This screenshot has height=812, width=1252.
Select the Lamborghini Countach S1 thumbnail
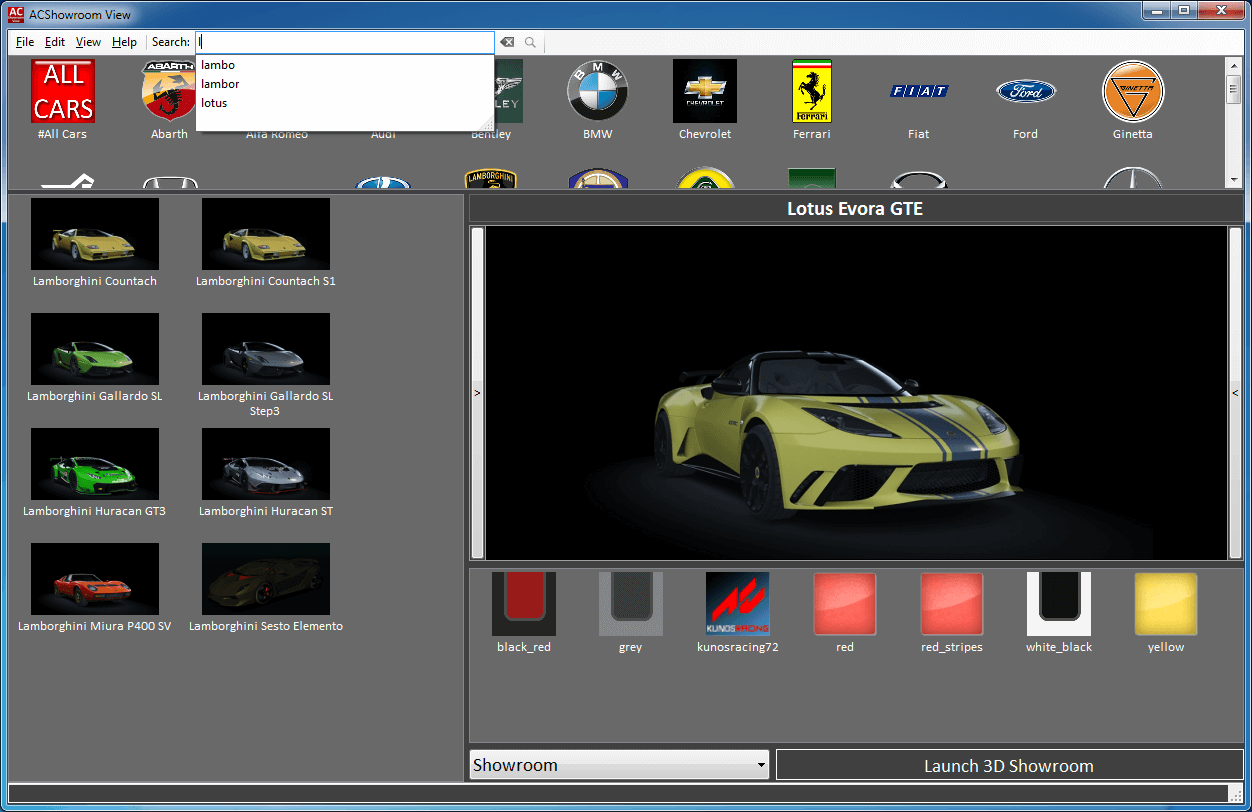coord(266,234)
